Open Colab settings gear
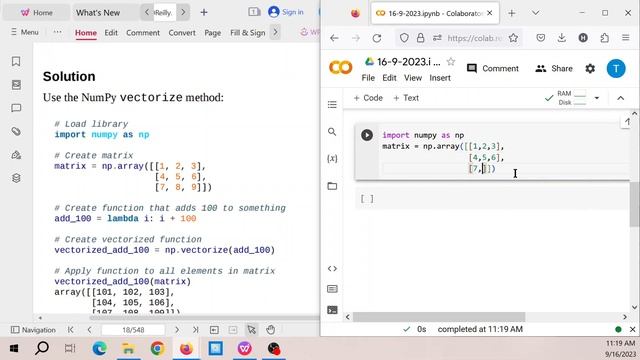 click(x=590, y=69)
